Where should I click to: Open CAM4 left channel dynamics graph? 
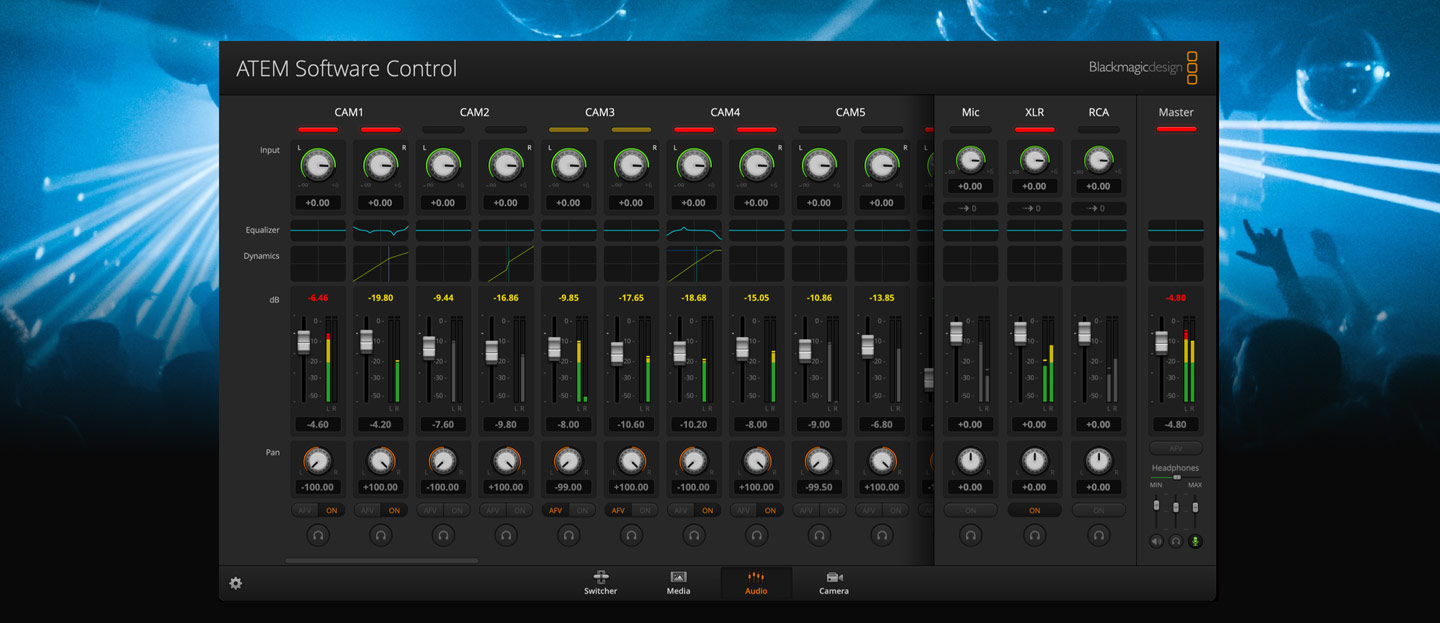click(694, 264)
